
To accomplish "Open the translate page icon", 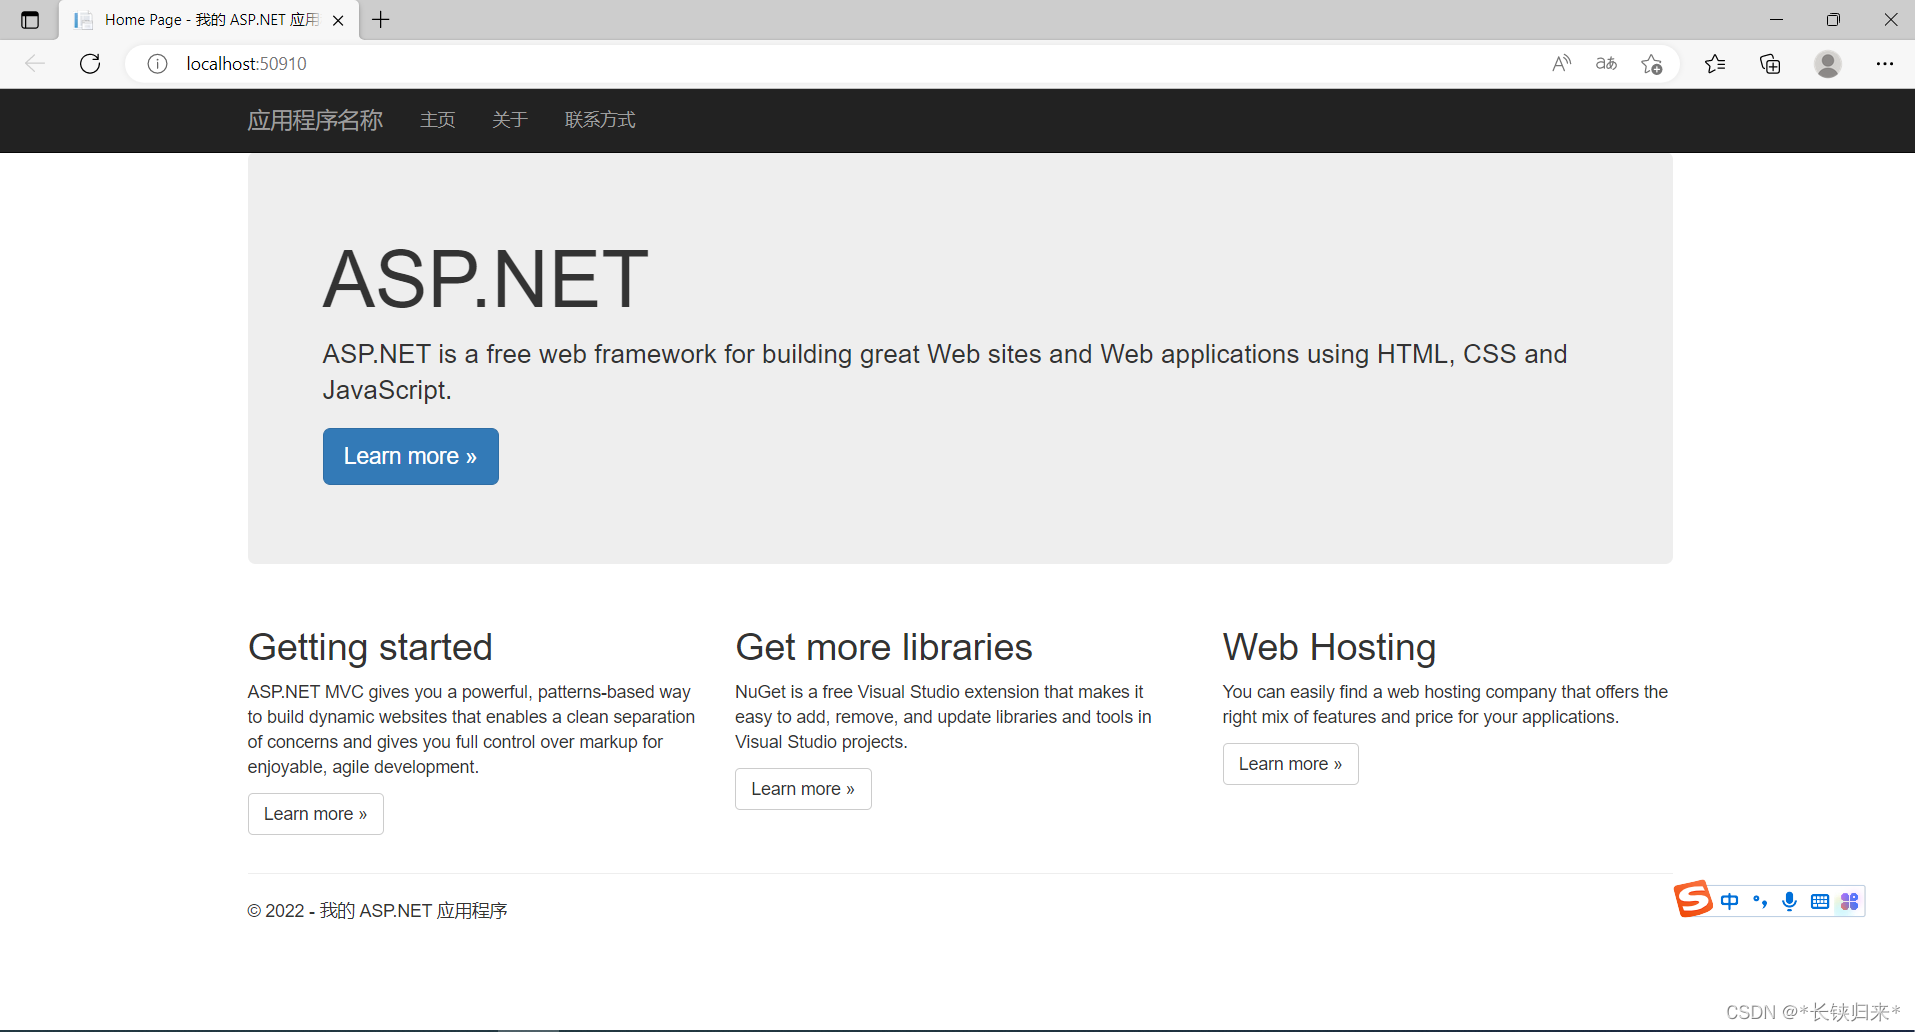I will 1606,63.
